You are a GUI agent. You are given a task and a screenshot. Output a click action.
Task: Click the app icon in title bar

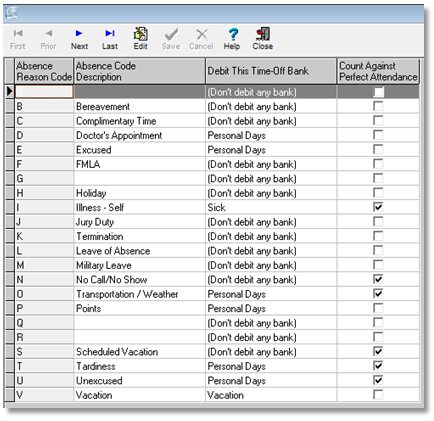tap(11, 13)
